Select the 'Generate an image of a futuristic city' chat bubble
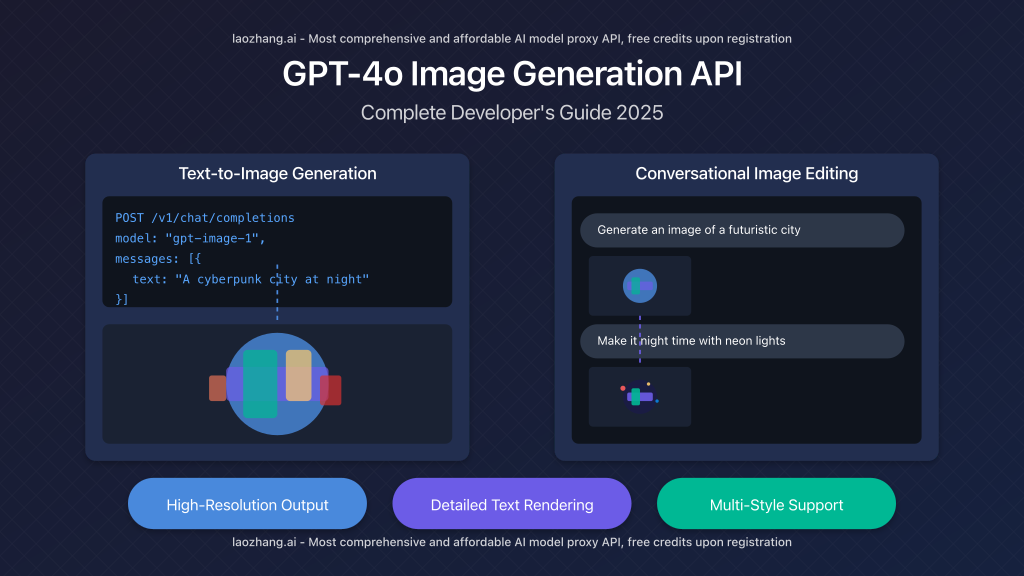 [x=742, y=230]
